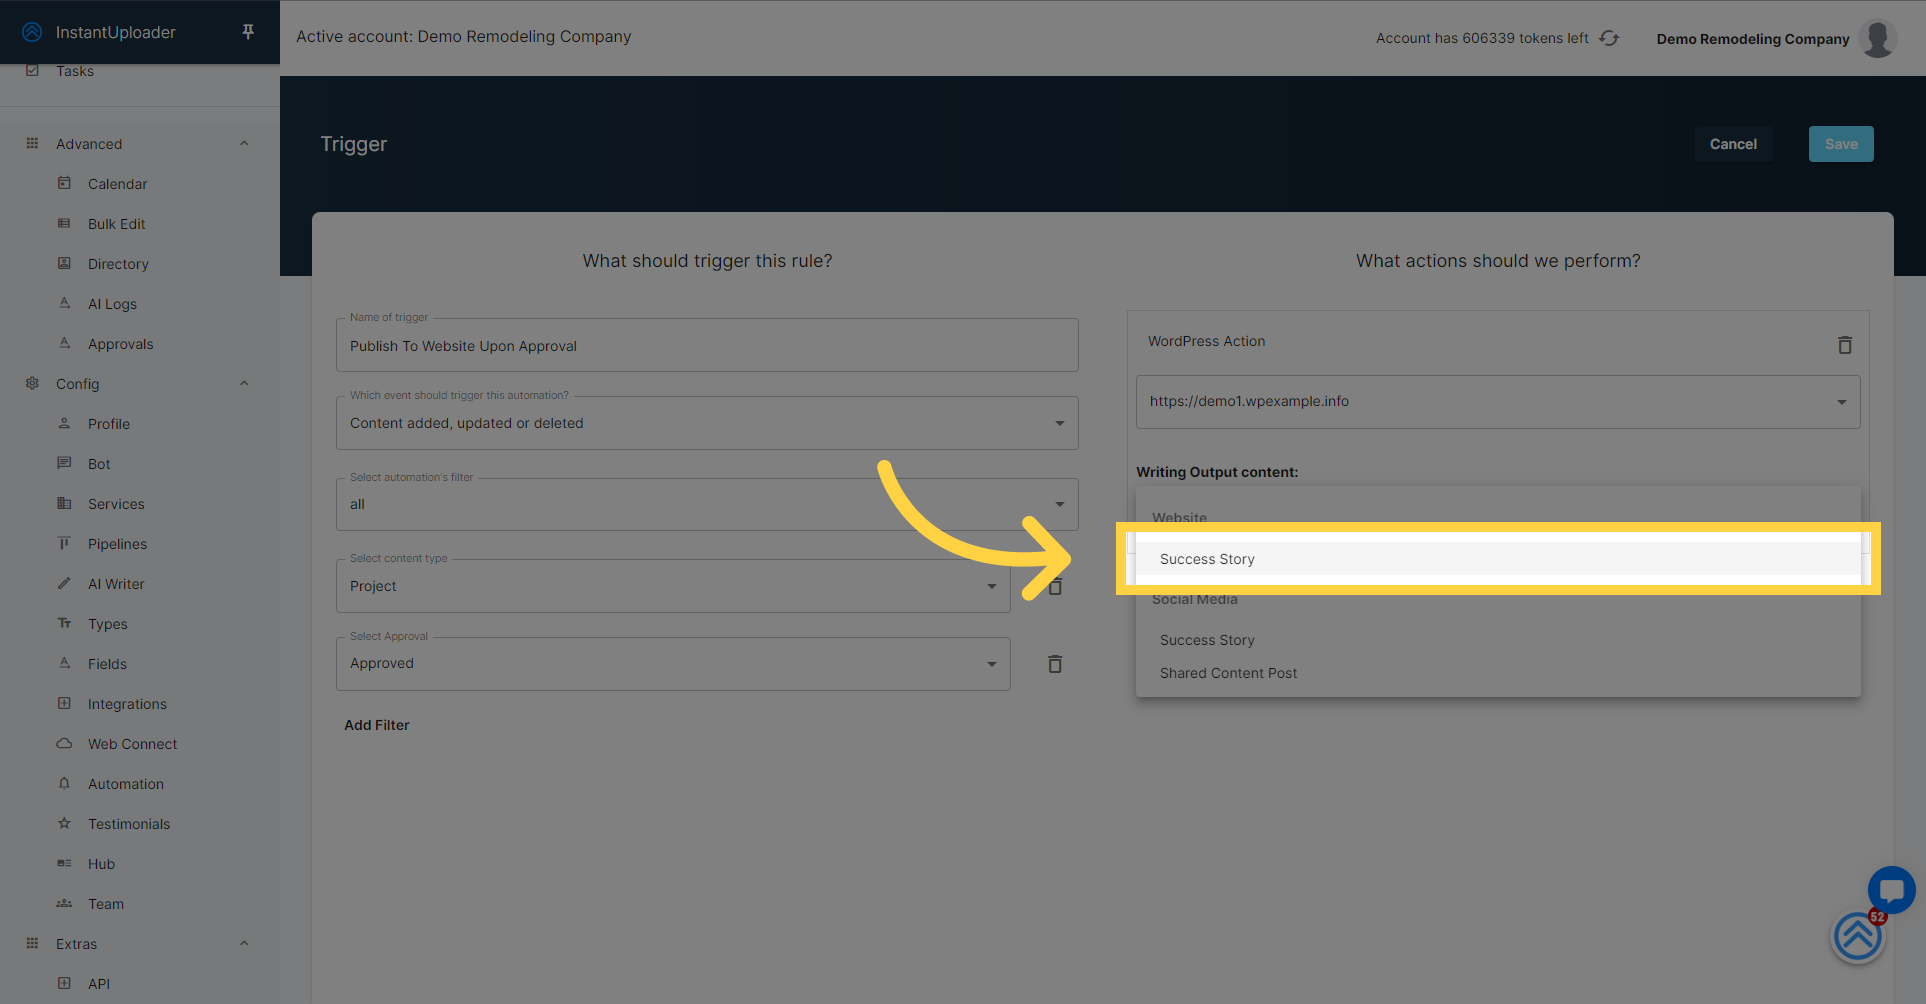Click the Directory sidebar icon

[64, 263]
